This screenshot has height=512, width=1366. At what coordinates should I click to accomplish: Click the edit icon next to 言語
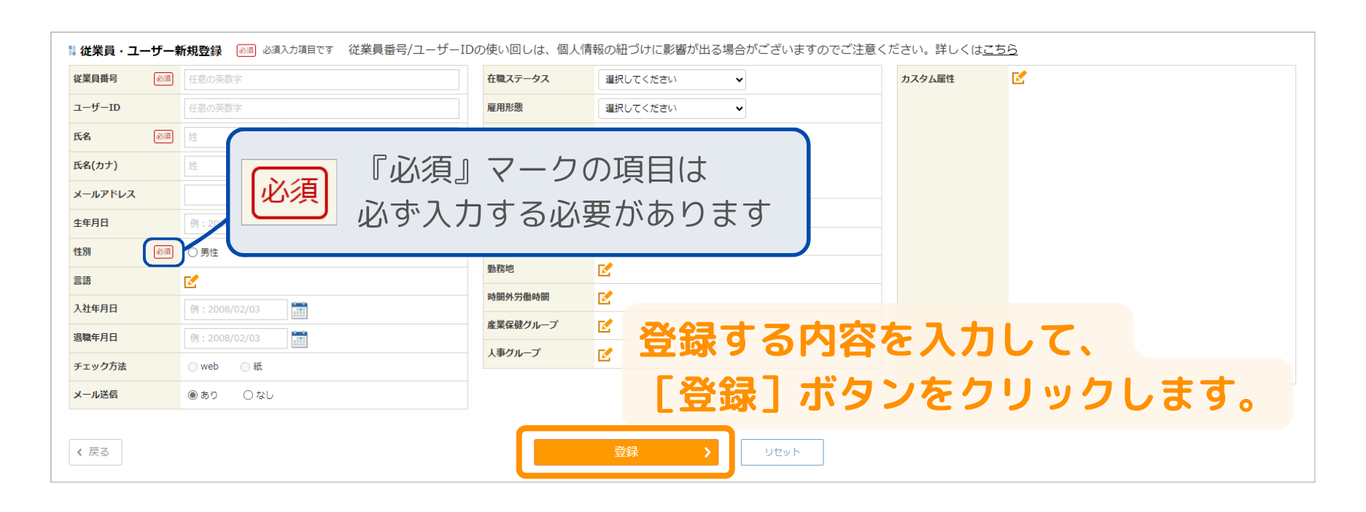191,281
